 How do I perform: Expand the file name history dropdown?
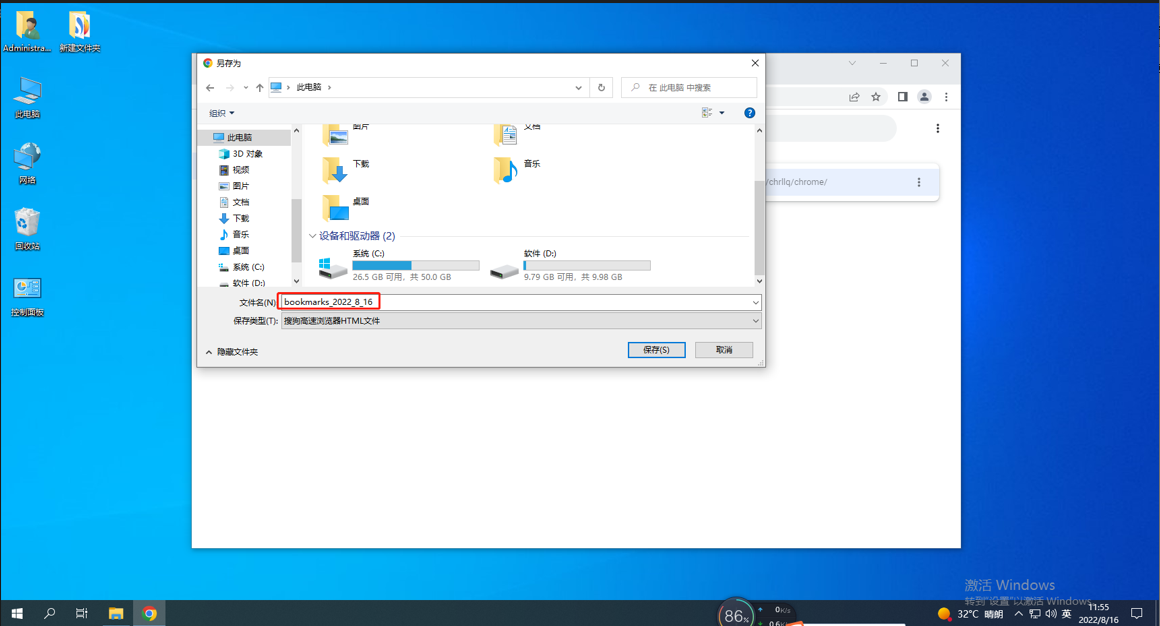[x=755, y=302]
